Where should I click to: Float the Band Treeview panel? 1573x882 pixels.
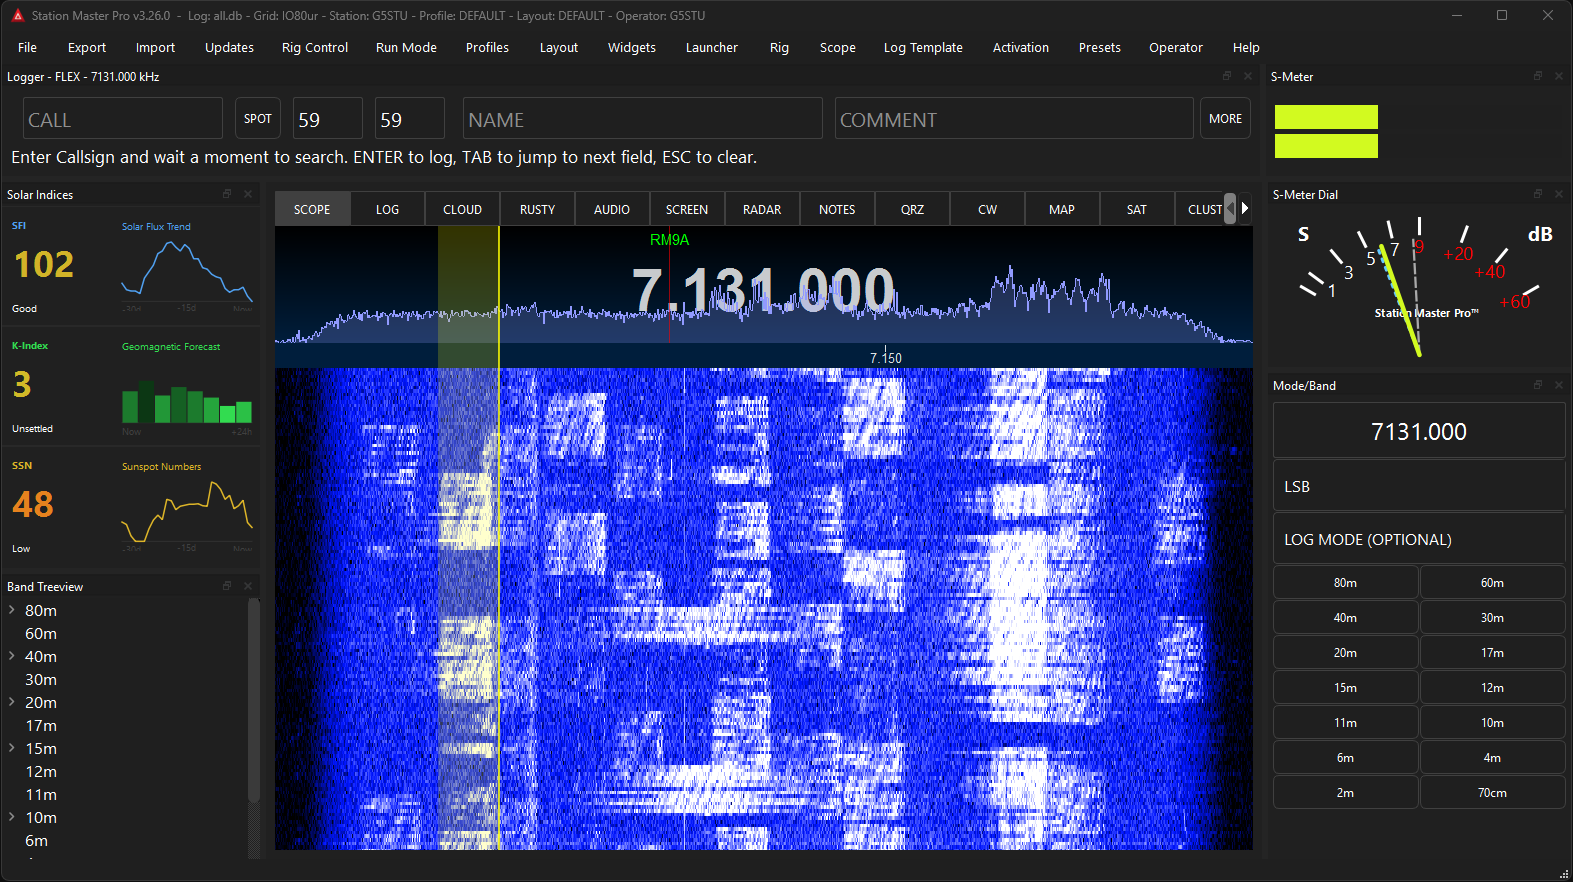point(227,586)
